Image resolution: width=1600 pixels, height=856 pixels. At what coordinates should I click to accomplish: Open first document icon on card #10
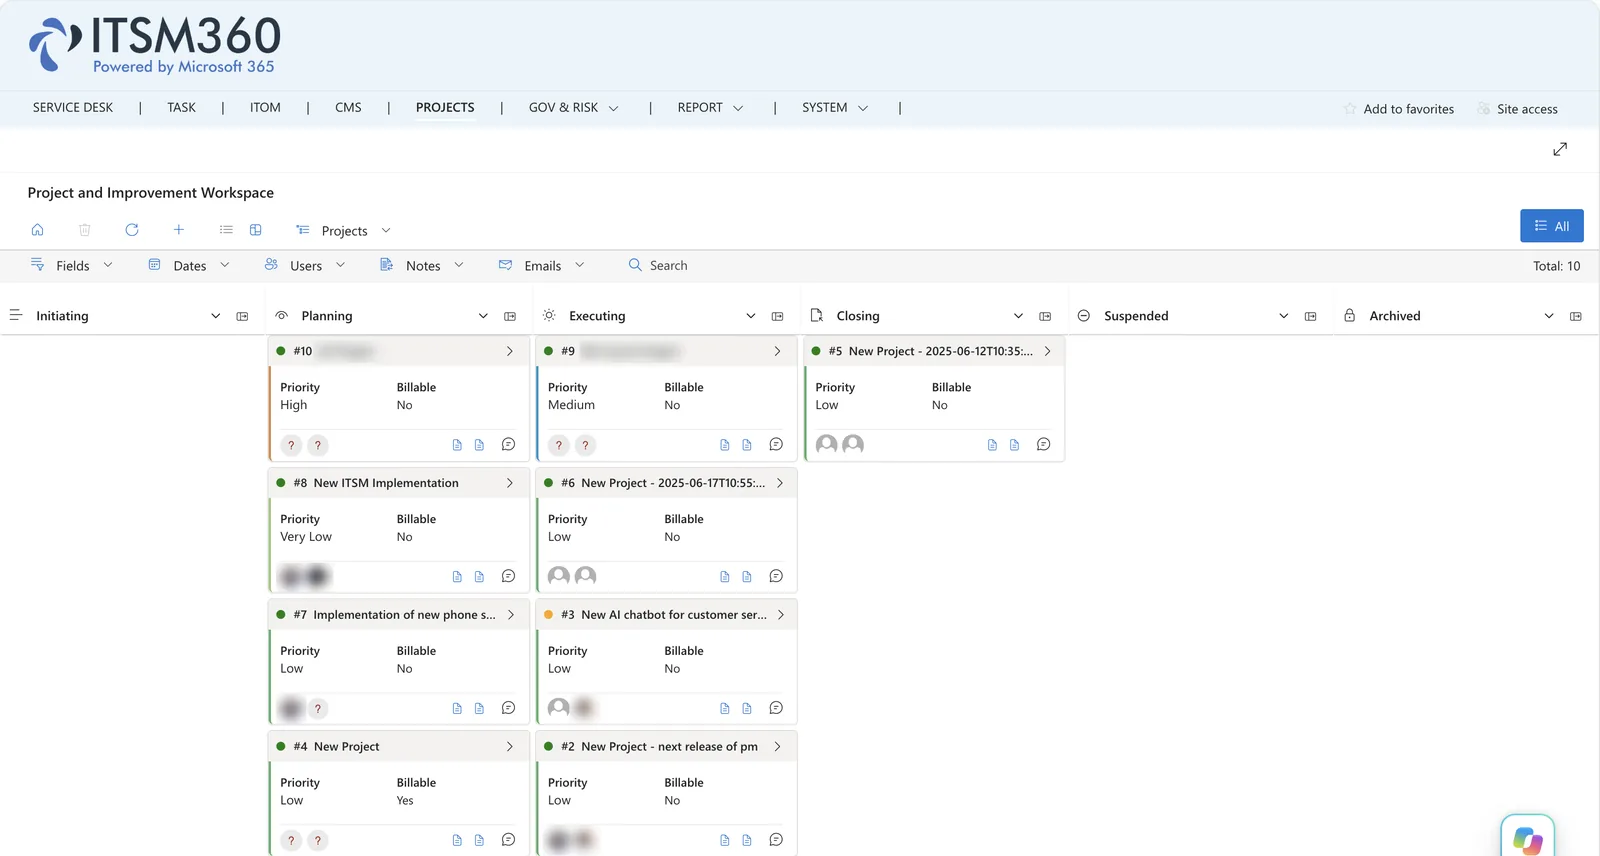click(x=457, y=445)
